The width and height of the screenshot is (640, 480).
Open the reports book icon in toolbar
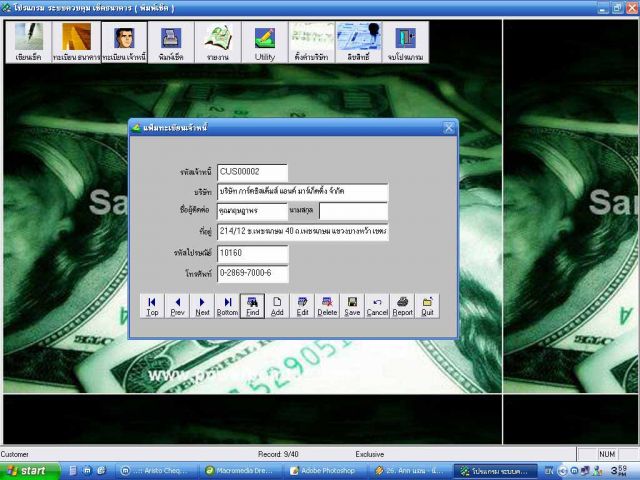(x=218, y=42)
